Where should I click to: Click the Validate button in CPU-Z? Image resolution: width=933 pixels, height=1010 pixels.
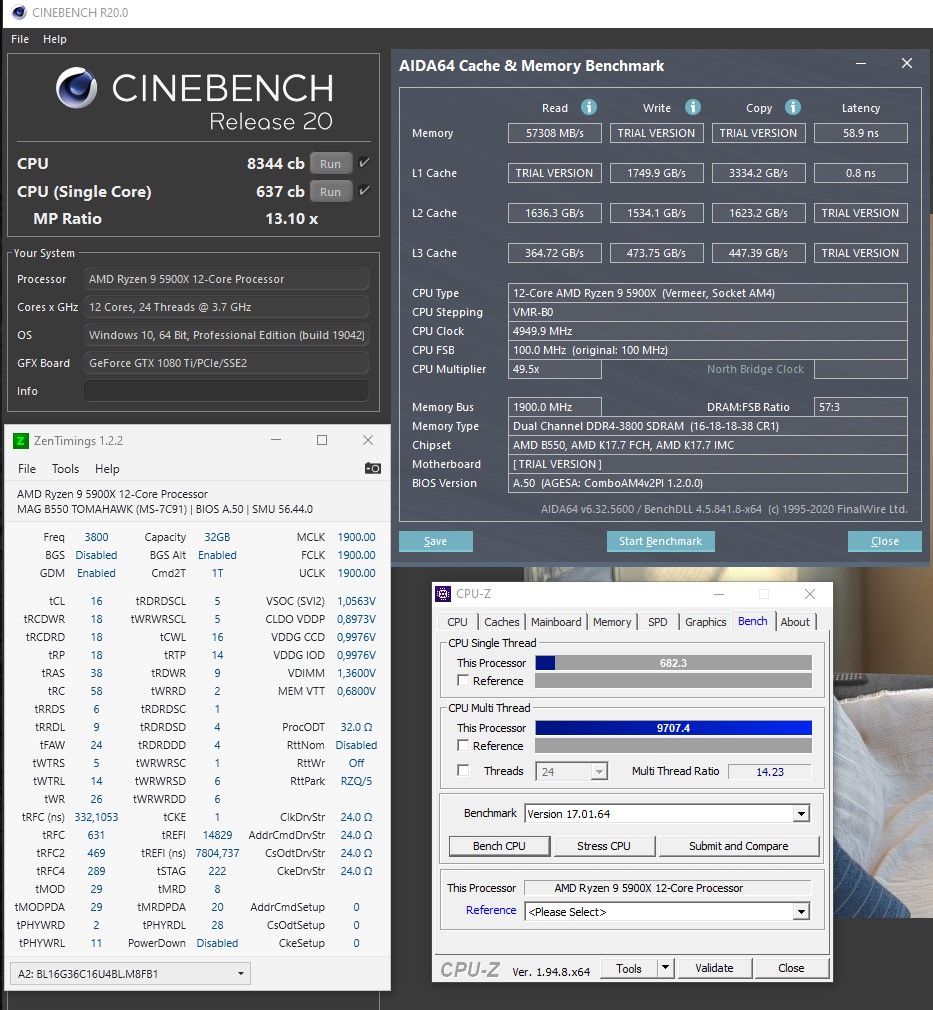point(714,968)
